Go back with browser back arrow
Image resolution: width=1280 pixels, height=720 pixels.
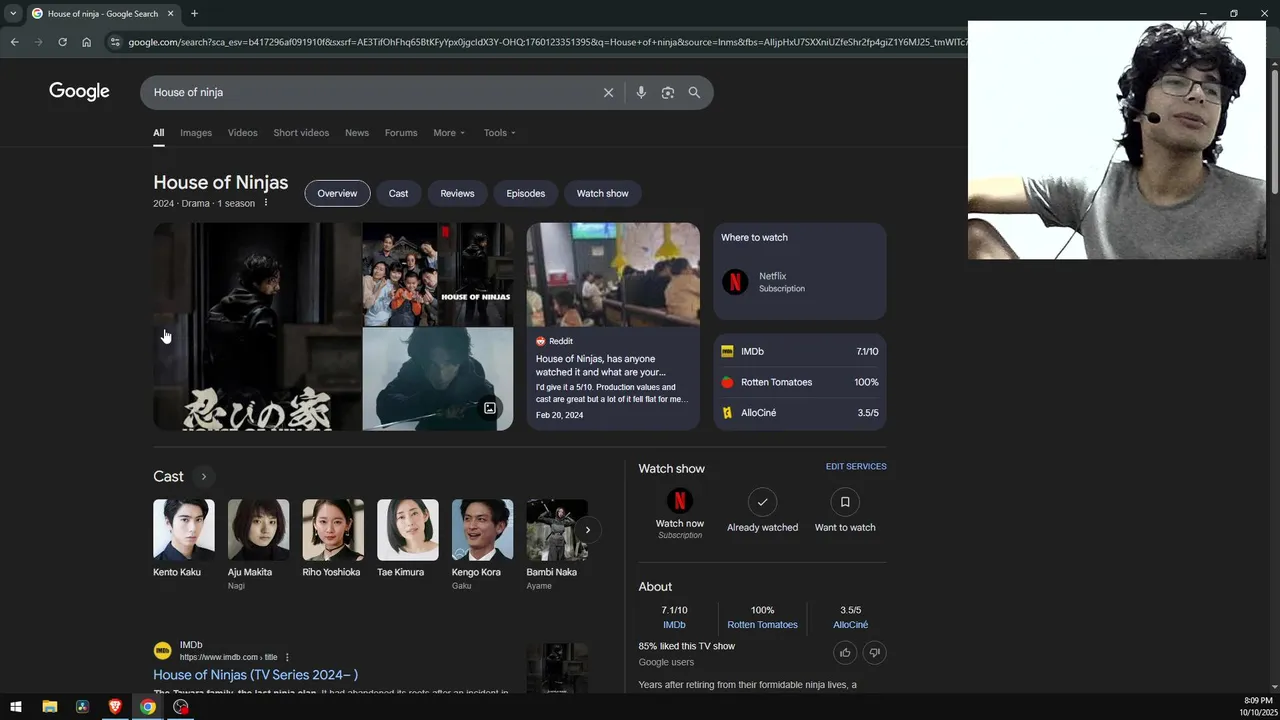[14, 42]
